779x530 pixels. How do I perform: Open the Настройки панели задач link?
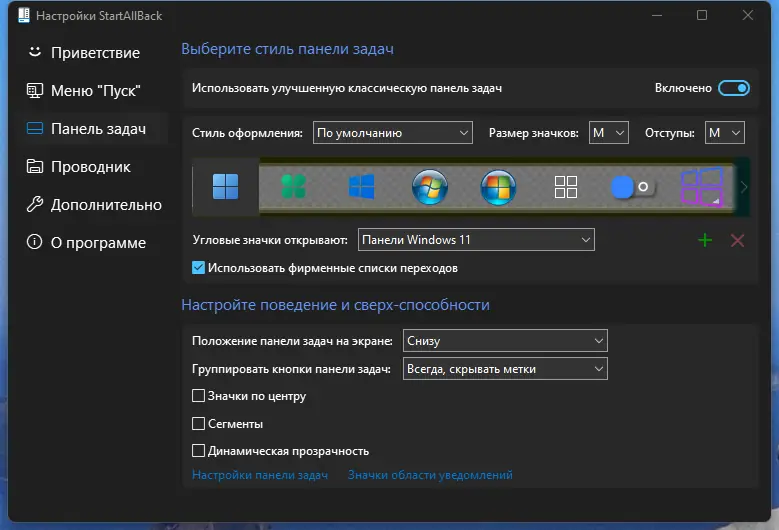click(x=260, y=475)
